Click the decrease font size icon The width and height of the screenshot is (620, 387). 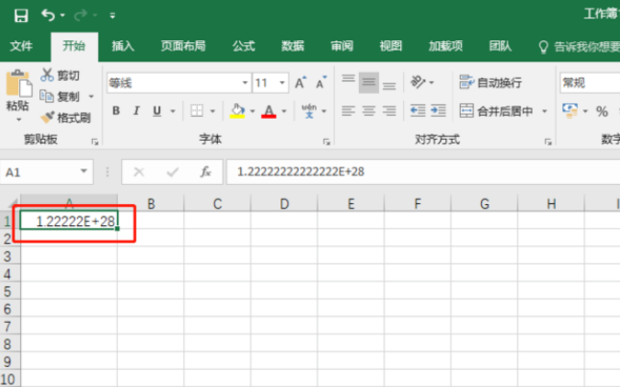(321, 83)
